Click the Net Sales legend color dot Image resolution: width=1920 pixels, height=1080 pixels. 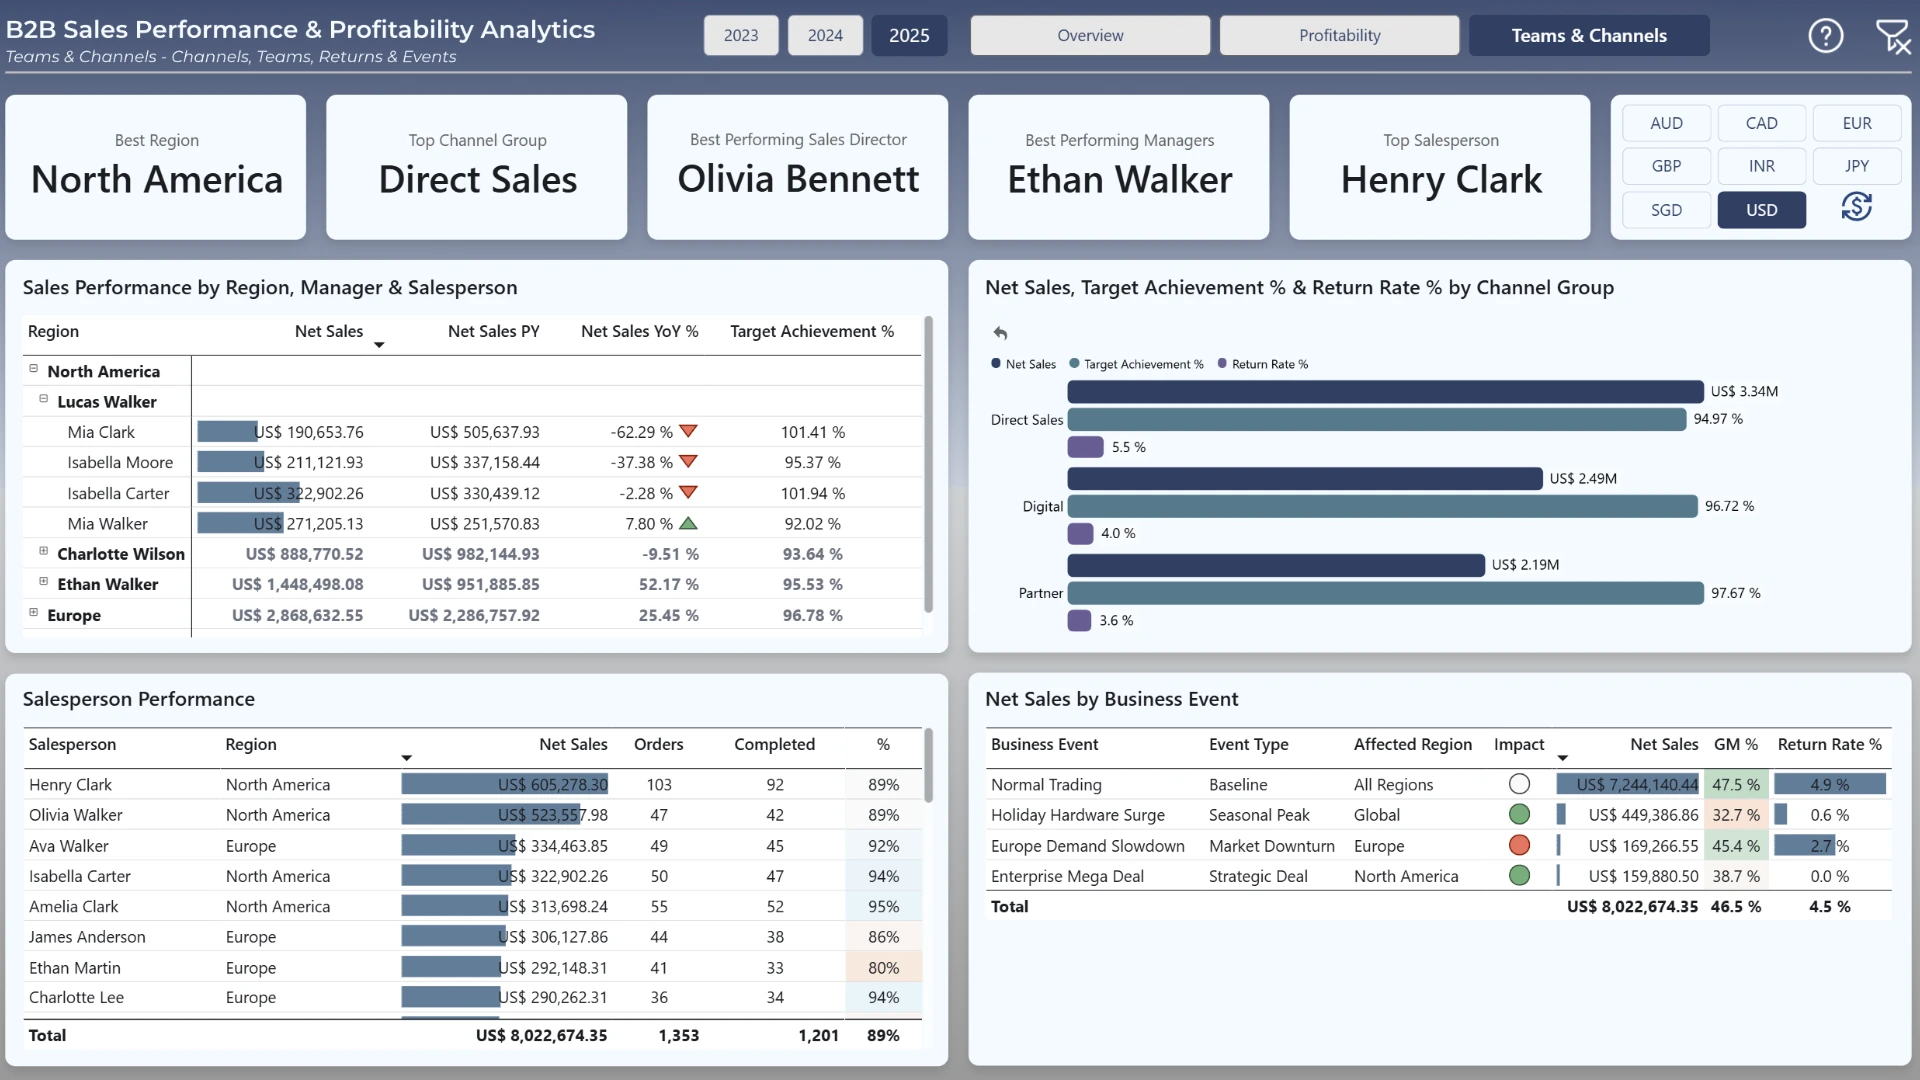pyautogui.click(x=996, y=364)
